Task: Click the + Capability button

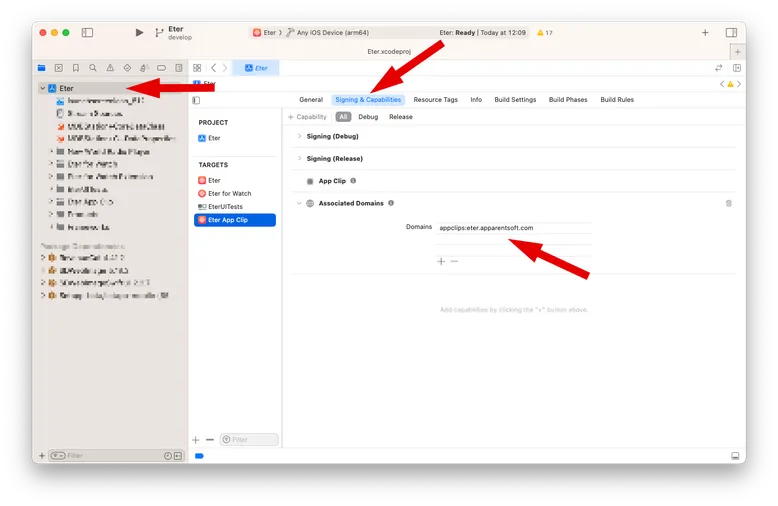Action: pyautogui.click(x=307, y=117)
